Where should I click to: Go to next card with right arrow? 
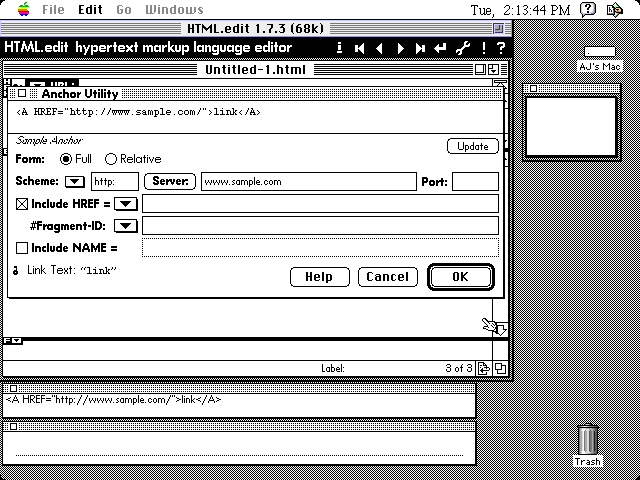pos(401,48)
